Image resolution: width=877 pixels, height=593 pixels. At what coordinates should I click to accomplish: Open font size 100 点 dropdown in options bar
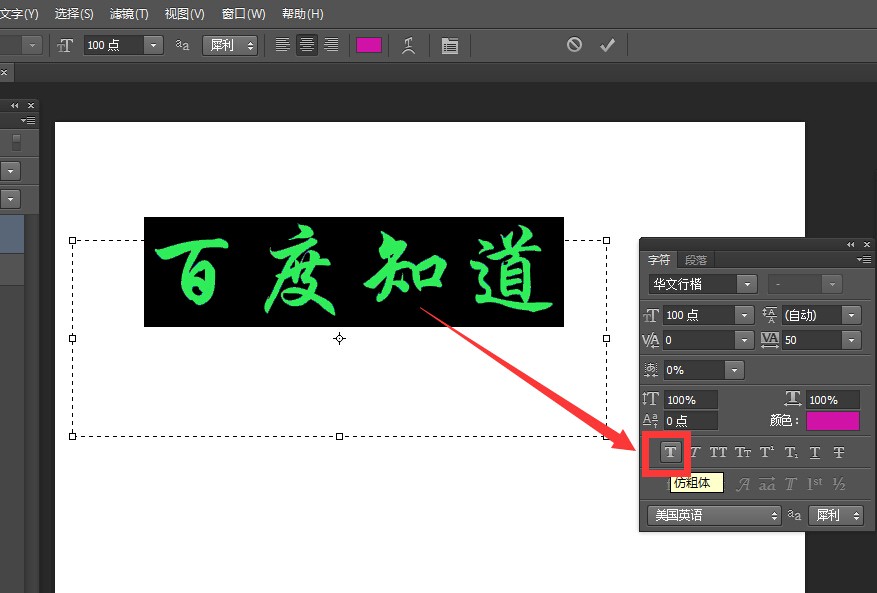click(153, 45)
